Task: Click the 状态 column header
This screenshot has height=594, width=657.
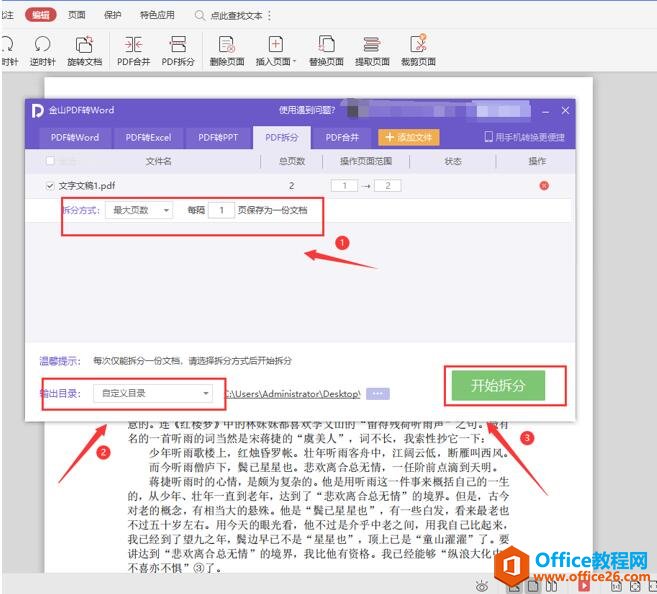Action: pos(453,161)
